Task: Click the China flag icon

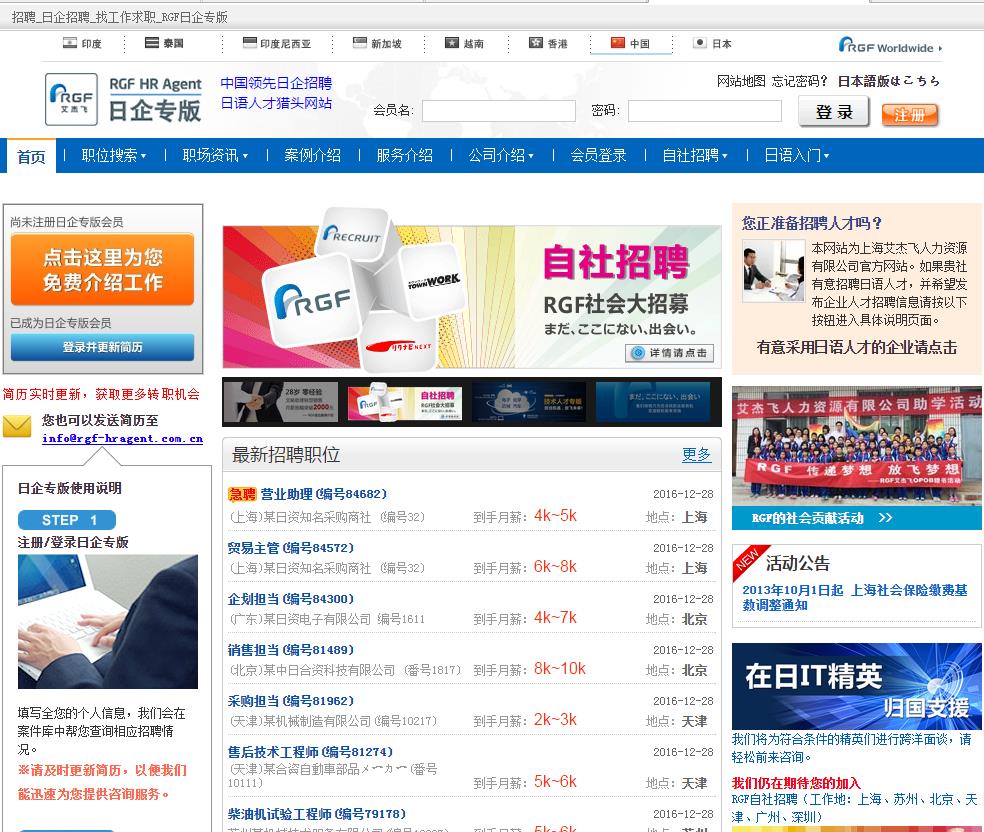Action: pos(618,43)
